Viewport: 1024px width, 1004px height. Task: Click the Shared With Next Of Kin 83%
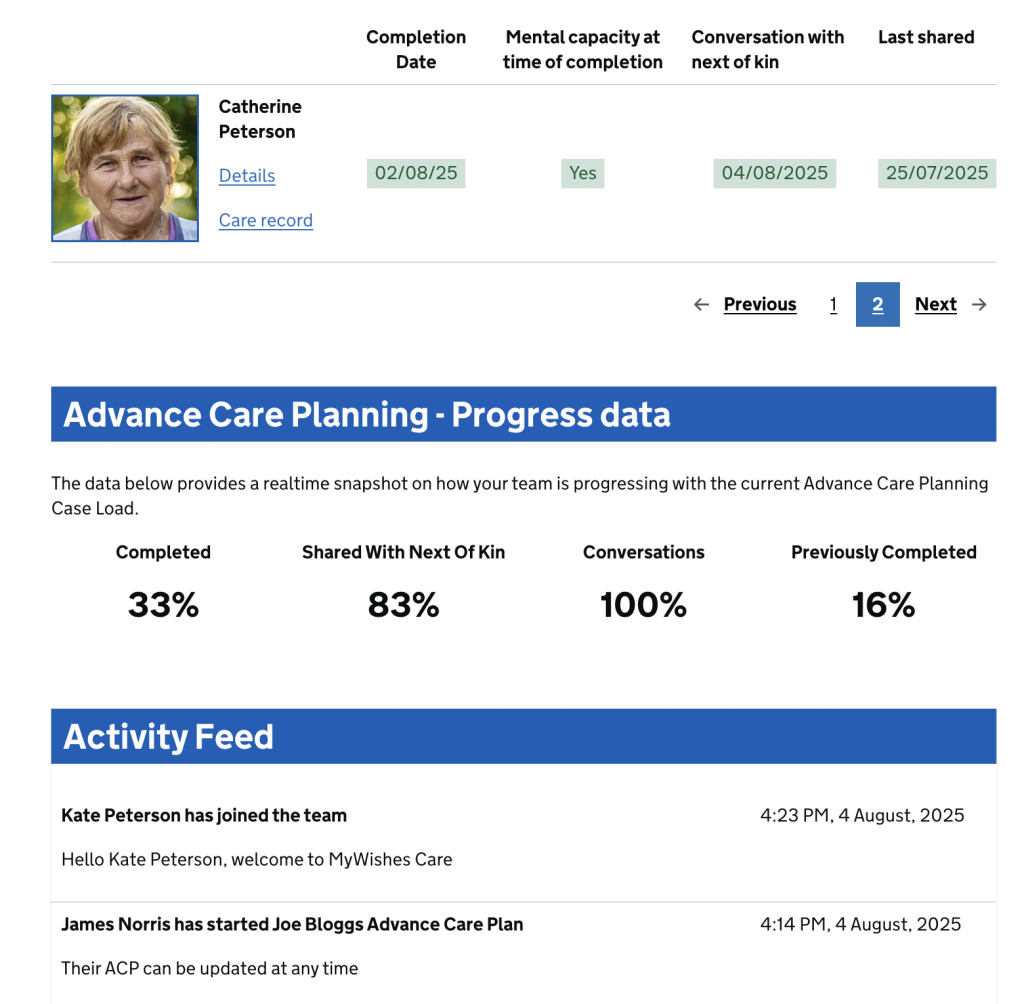403,605
